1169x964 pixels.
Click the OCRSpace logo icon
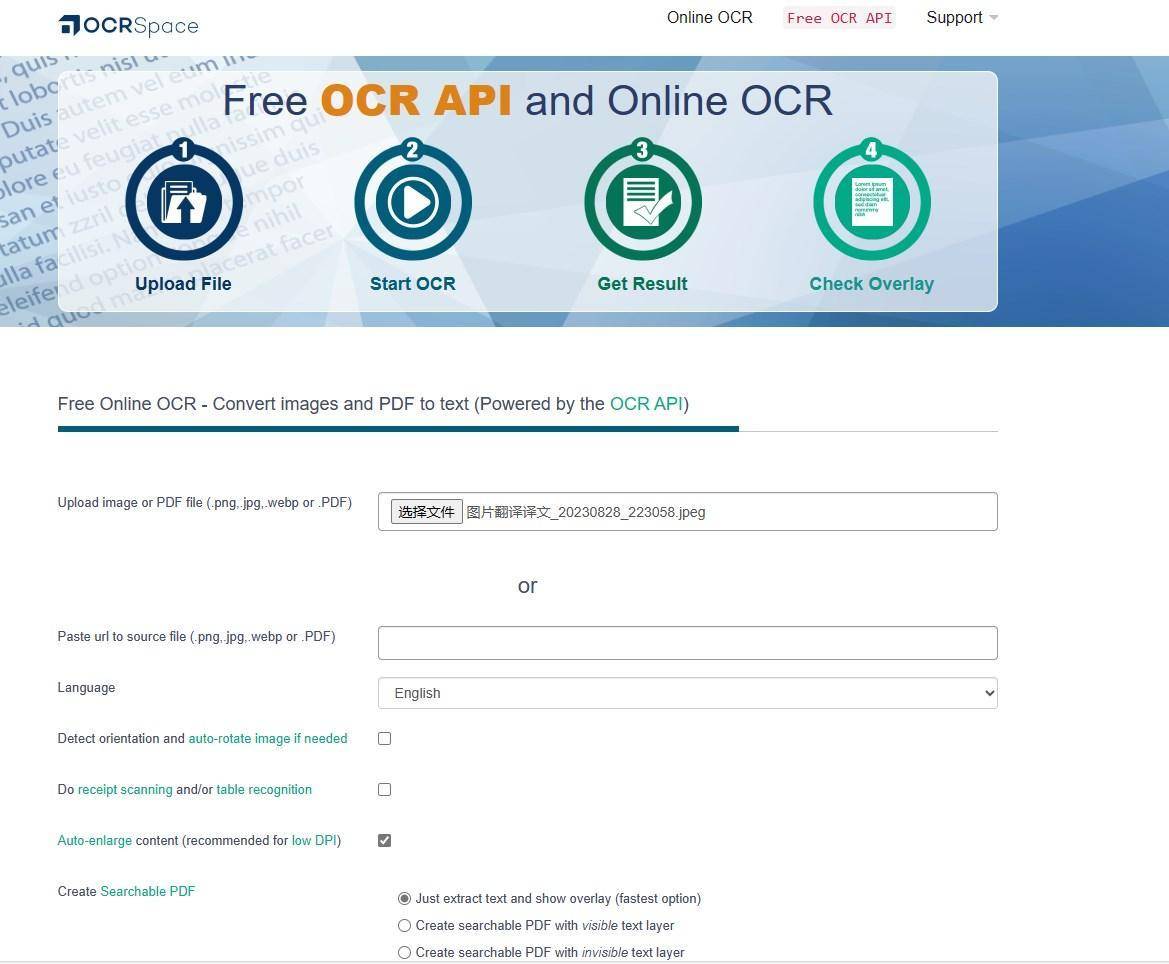[x=69, y=25]
